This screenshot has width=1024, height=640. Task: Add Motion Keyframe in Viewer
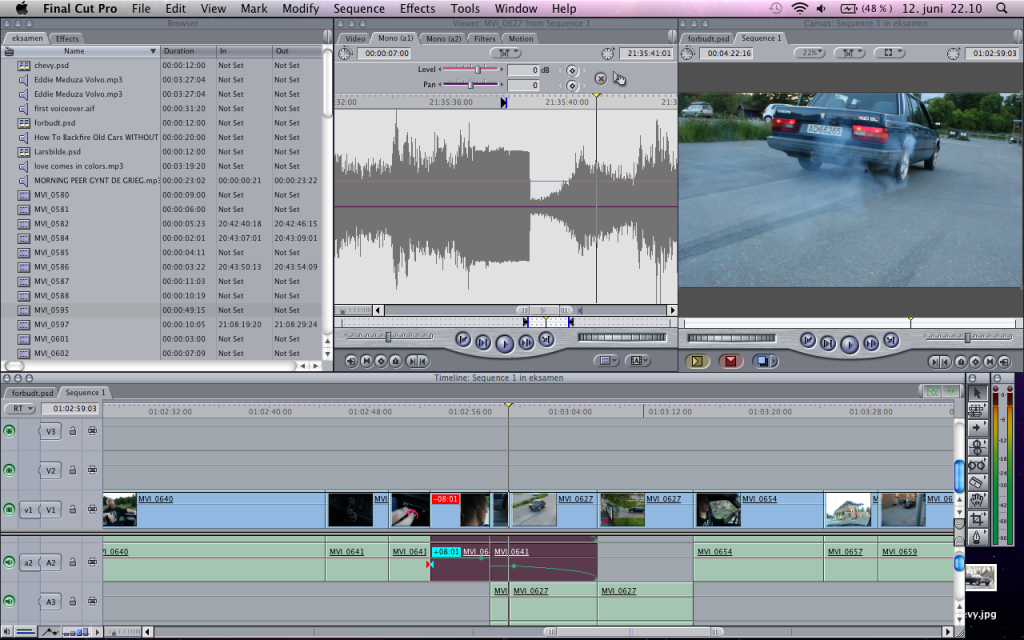tap(381, 360)
